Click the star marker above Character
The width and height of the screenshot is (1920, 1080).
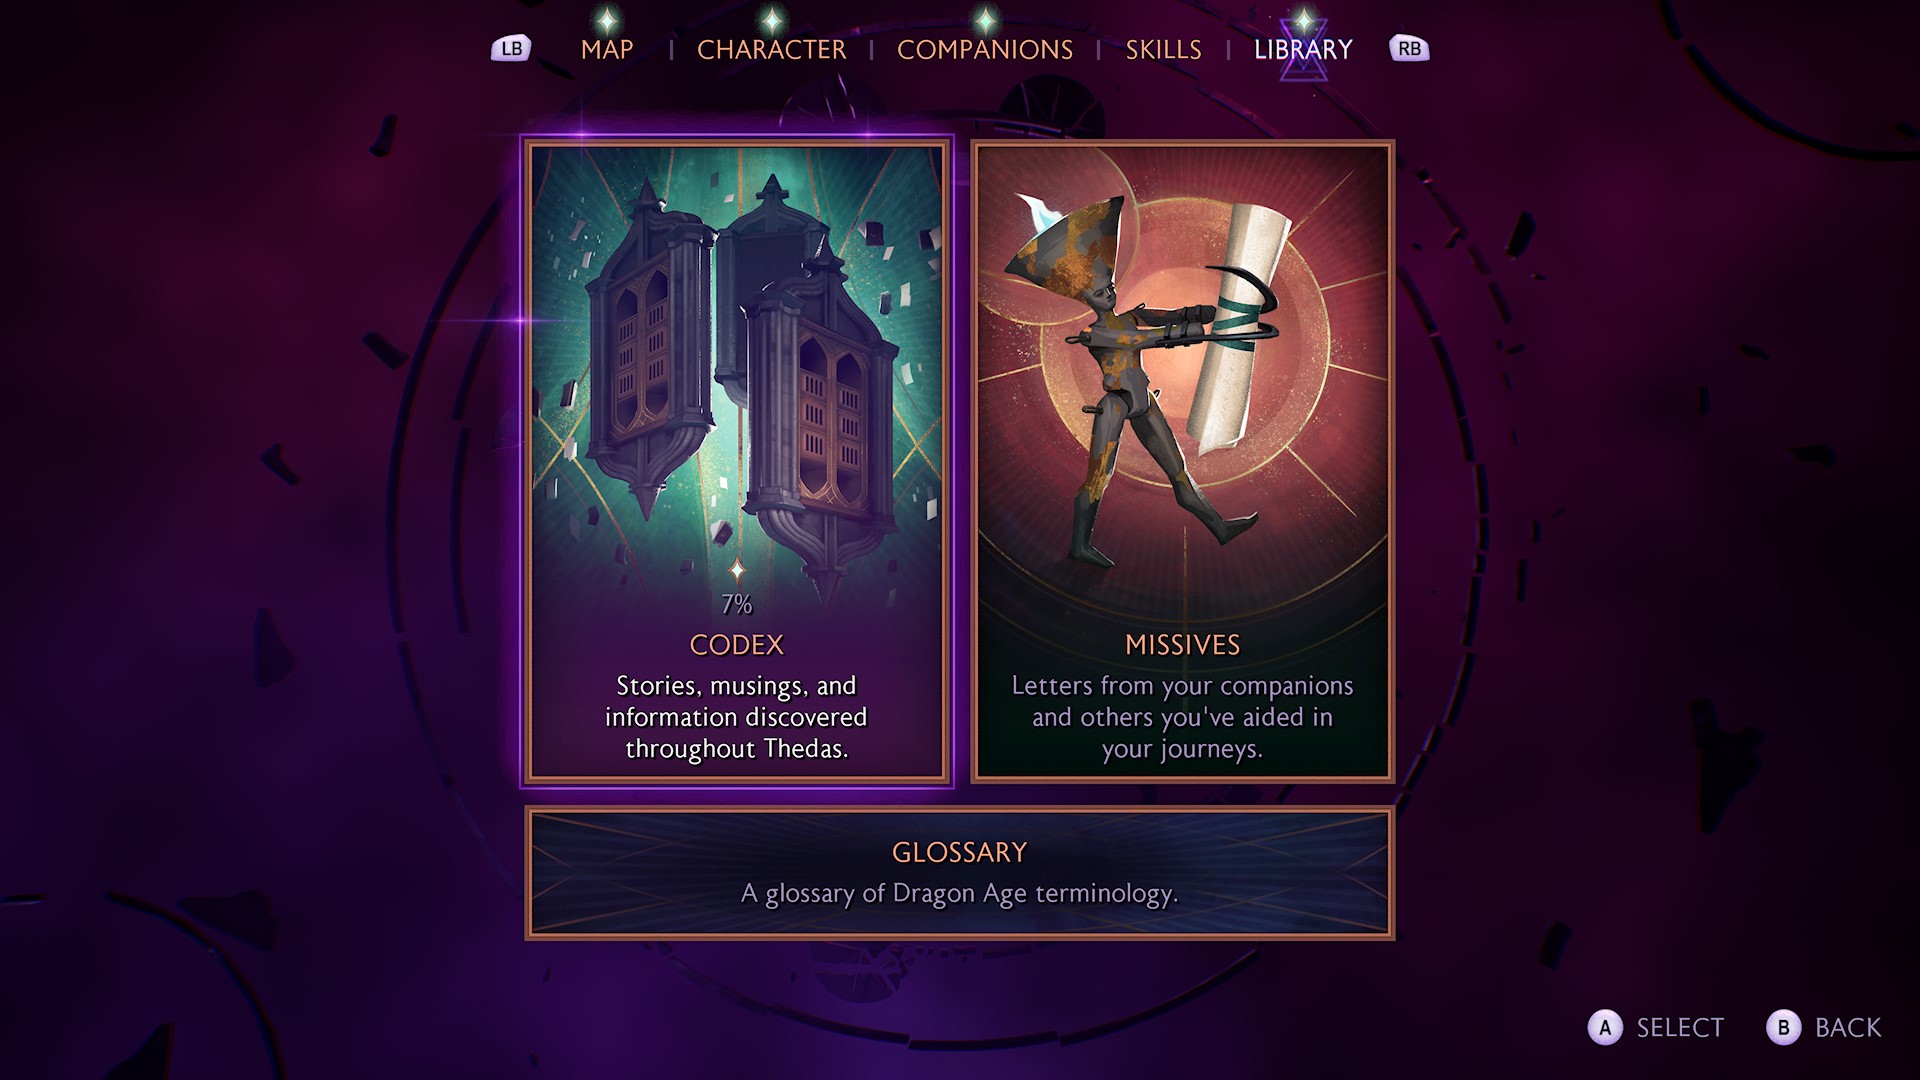click(771, 19)
